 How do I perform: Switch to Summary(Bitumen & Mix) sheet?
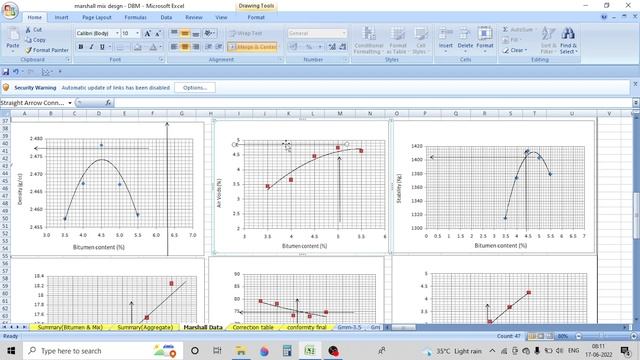[70, 327]
